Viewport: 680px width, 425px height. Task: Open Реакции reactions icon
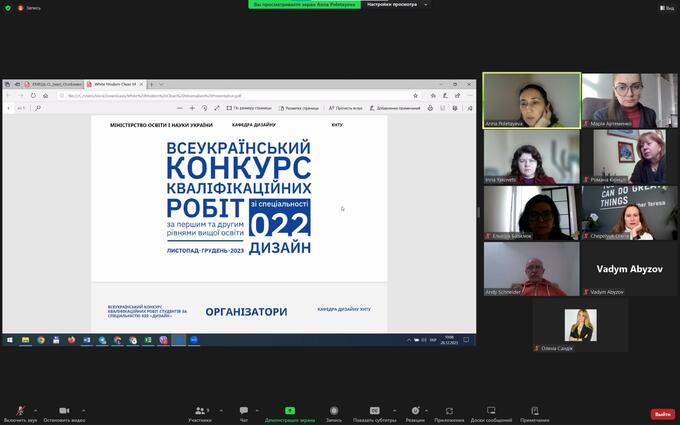415,411
